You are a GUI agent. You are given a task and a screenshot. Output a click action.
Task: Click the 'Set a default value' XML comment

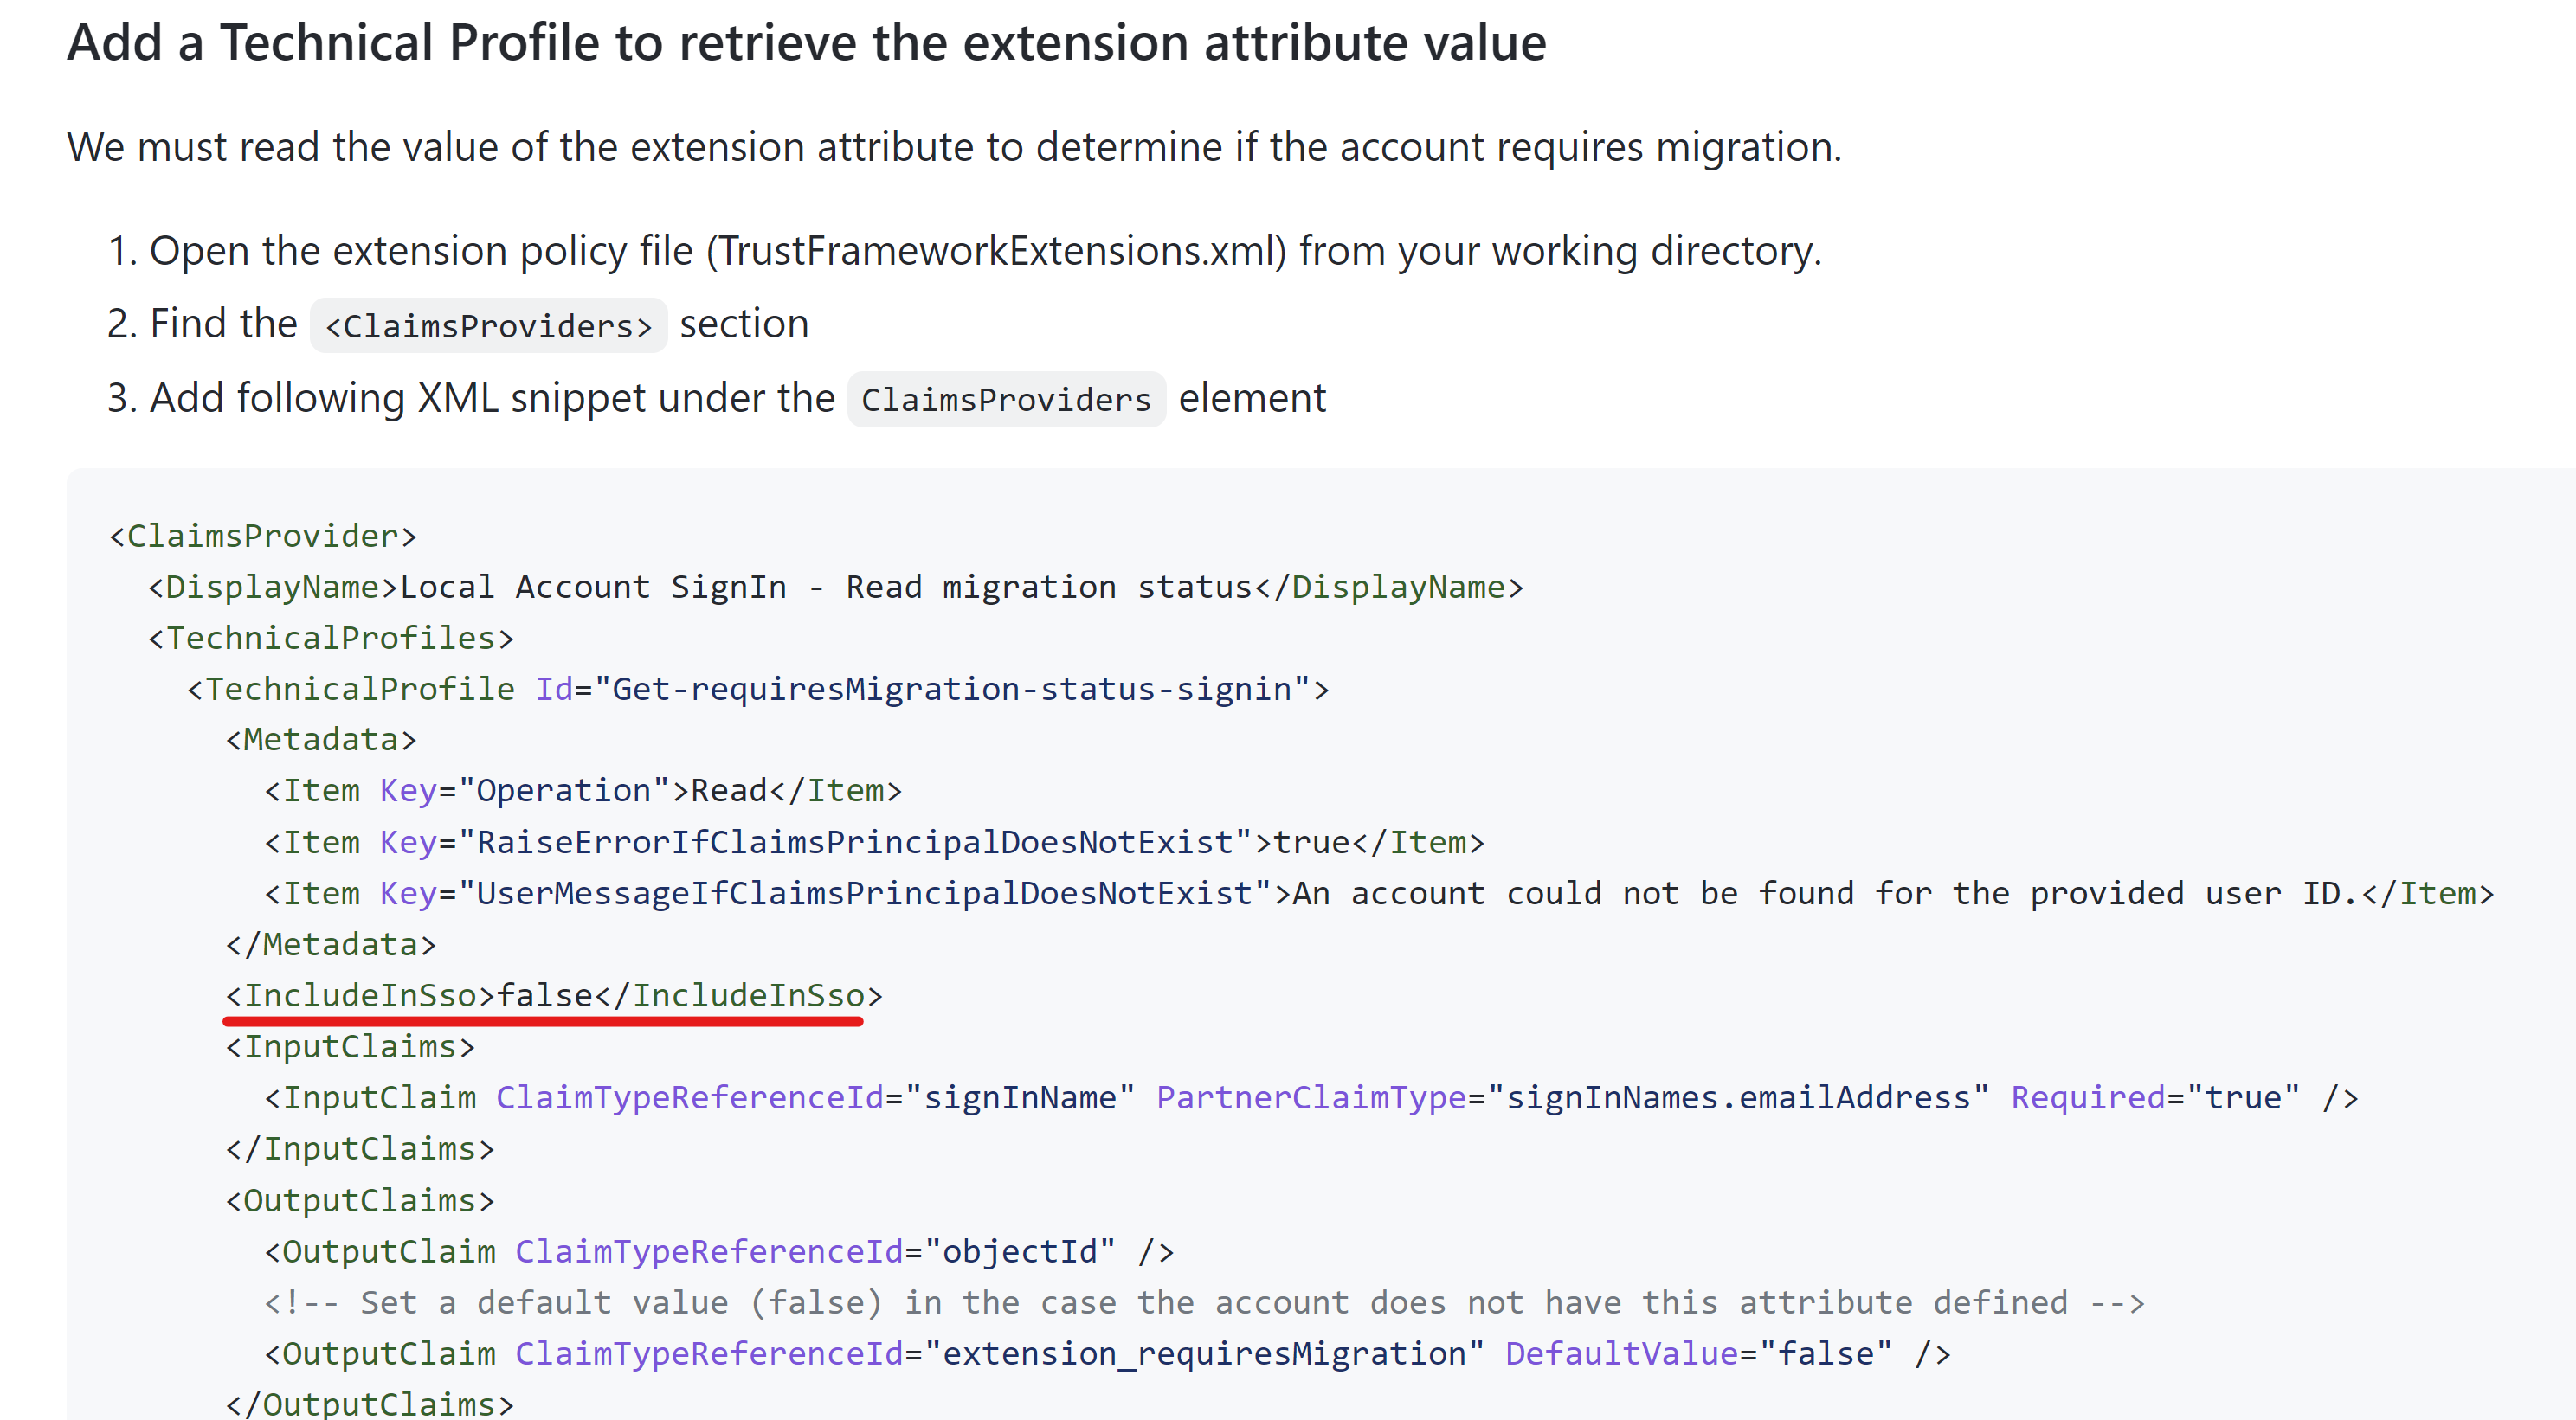[x=1204, y=1302]
